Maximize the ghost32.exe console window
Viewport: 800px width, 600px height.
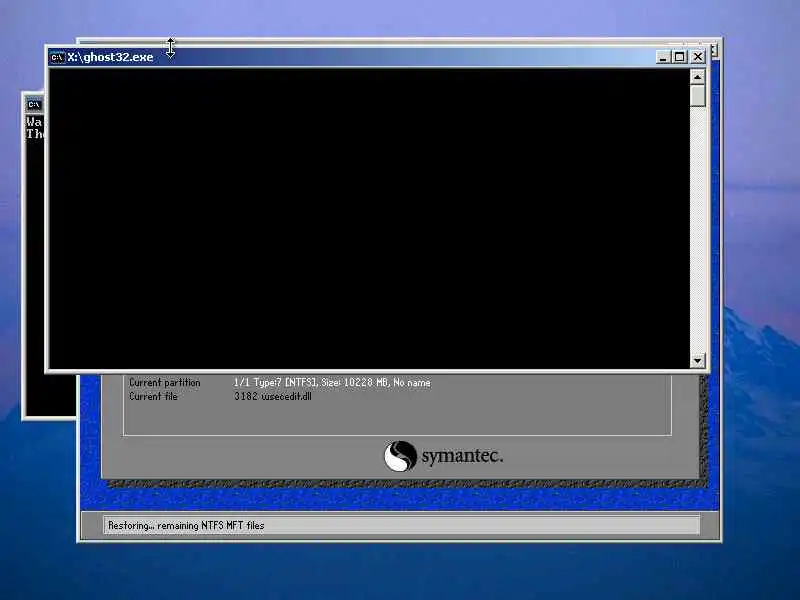680,57
